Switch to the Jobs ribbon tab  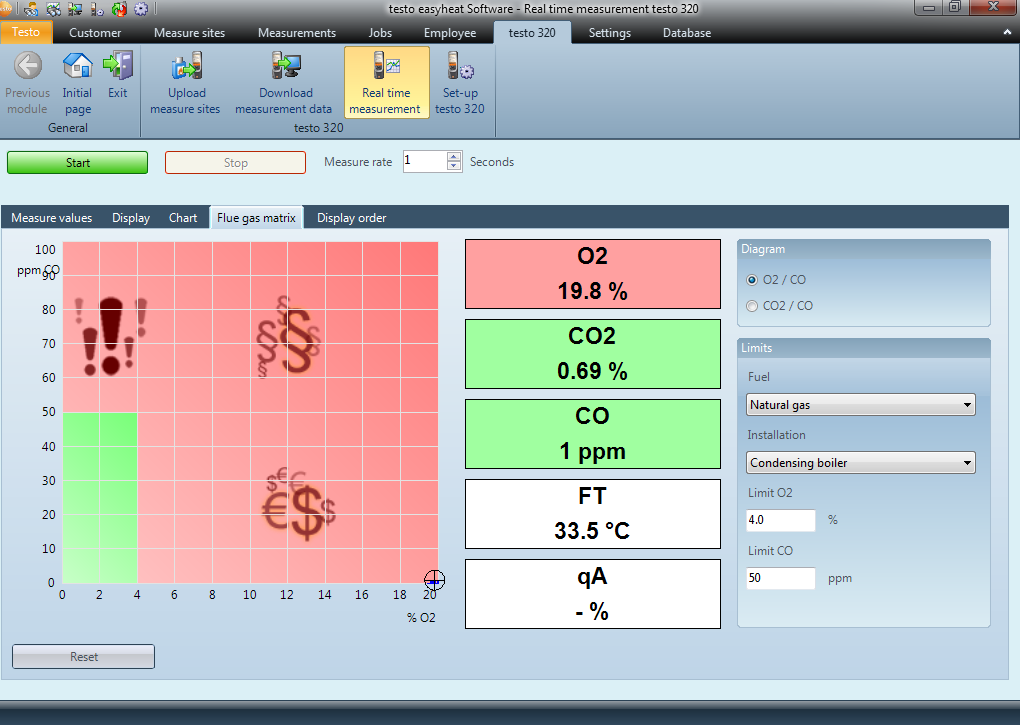(380, 33)
